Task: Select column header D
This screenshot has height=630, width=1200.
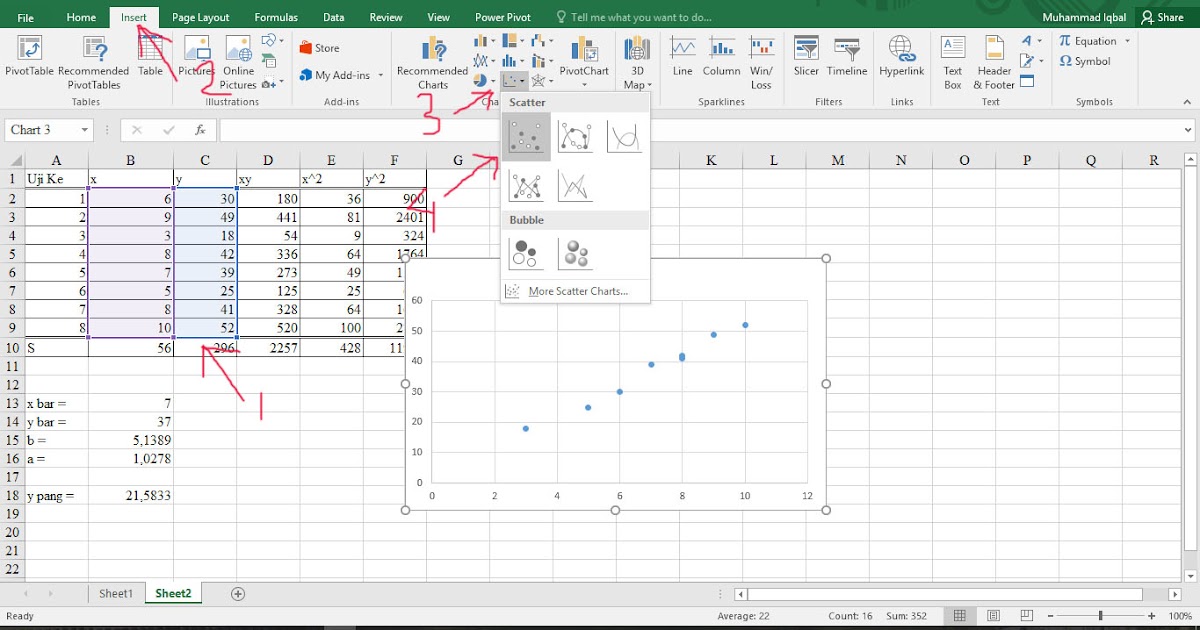Action: point(267,160)
